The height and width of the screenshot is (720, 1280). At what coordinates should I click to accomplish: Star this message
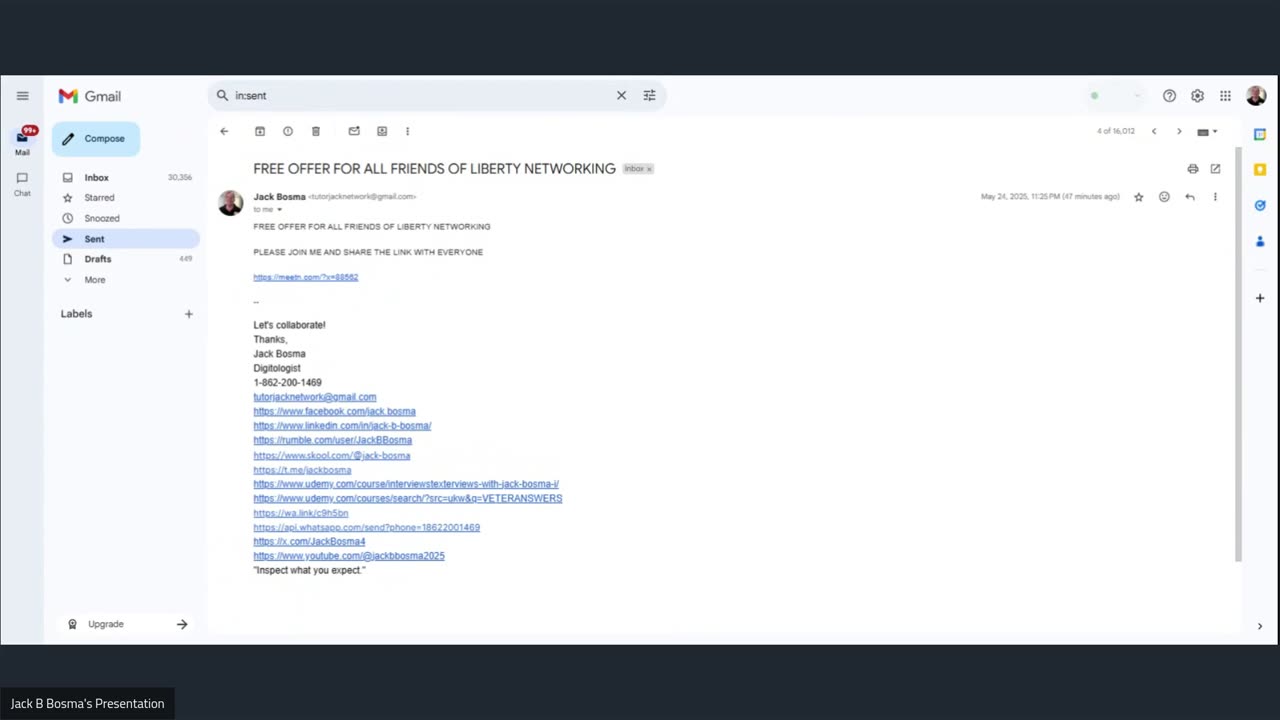pos(1138,197)
